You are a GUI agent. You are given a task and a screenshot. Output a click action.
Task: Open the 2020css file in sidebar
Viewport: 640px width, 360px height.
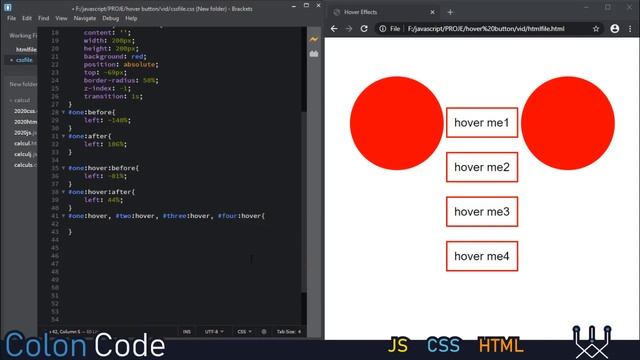25,111
